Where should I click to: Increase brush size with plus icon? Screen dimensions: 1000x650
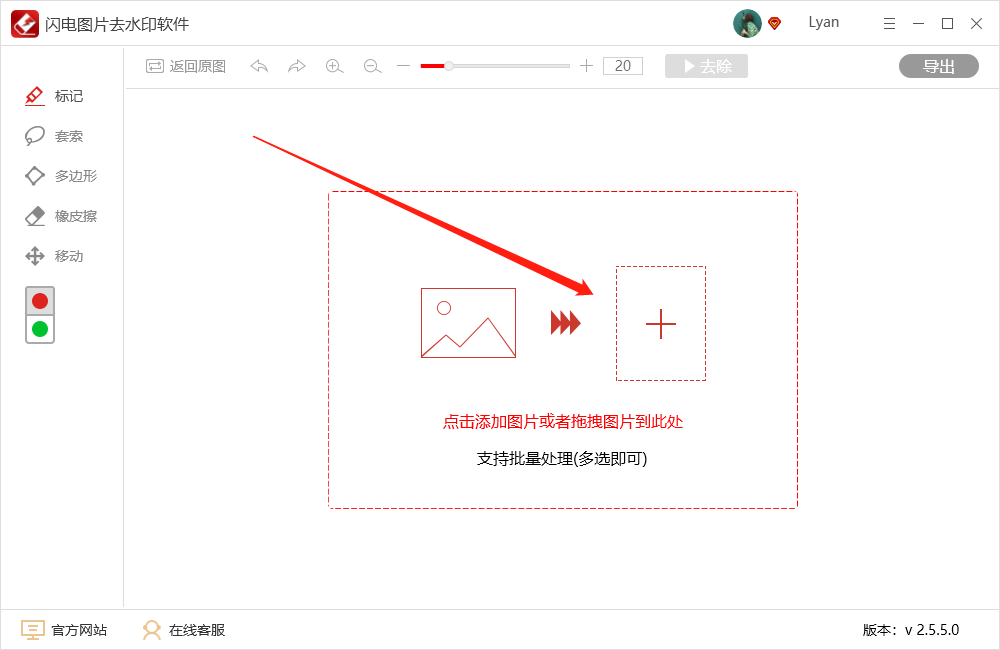[x=586, y=66]
